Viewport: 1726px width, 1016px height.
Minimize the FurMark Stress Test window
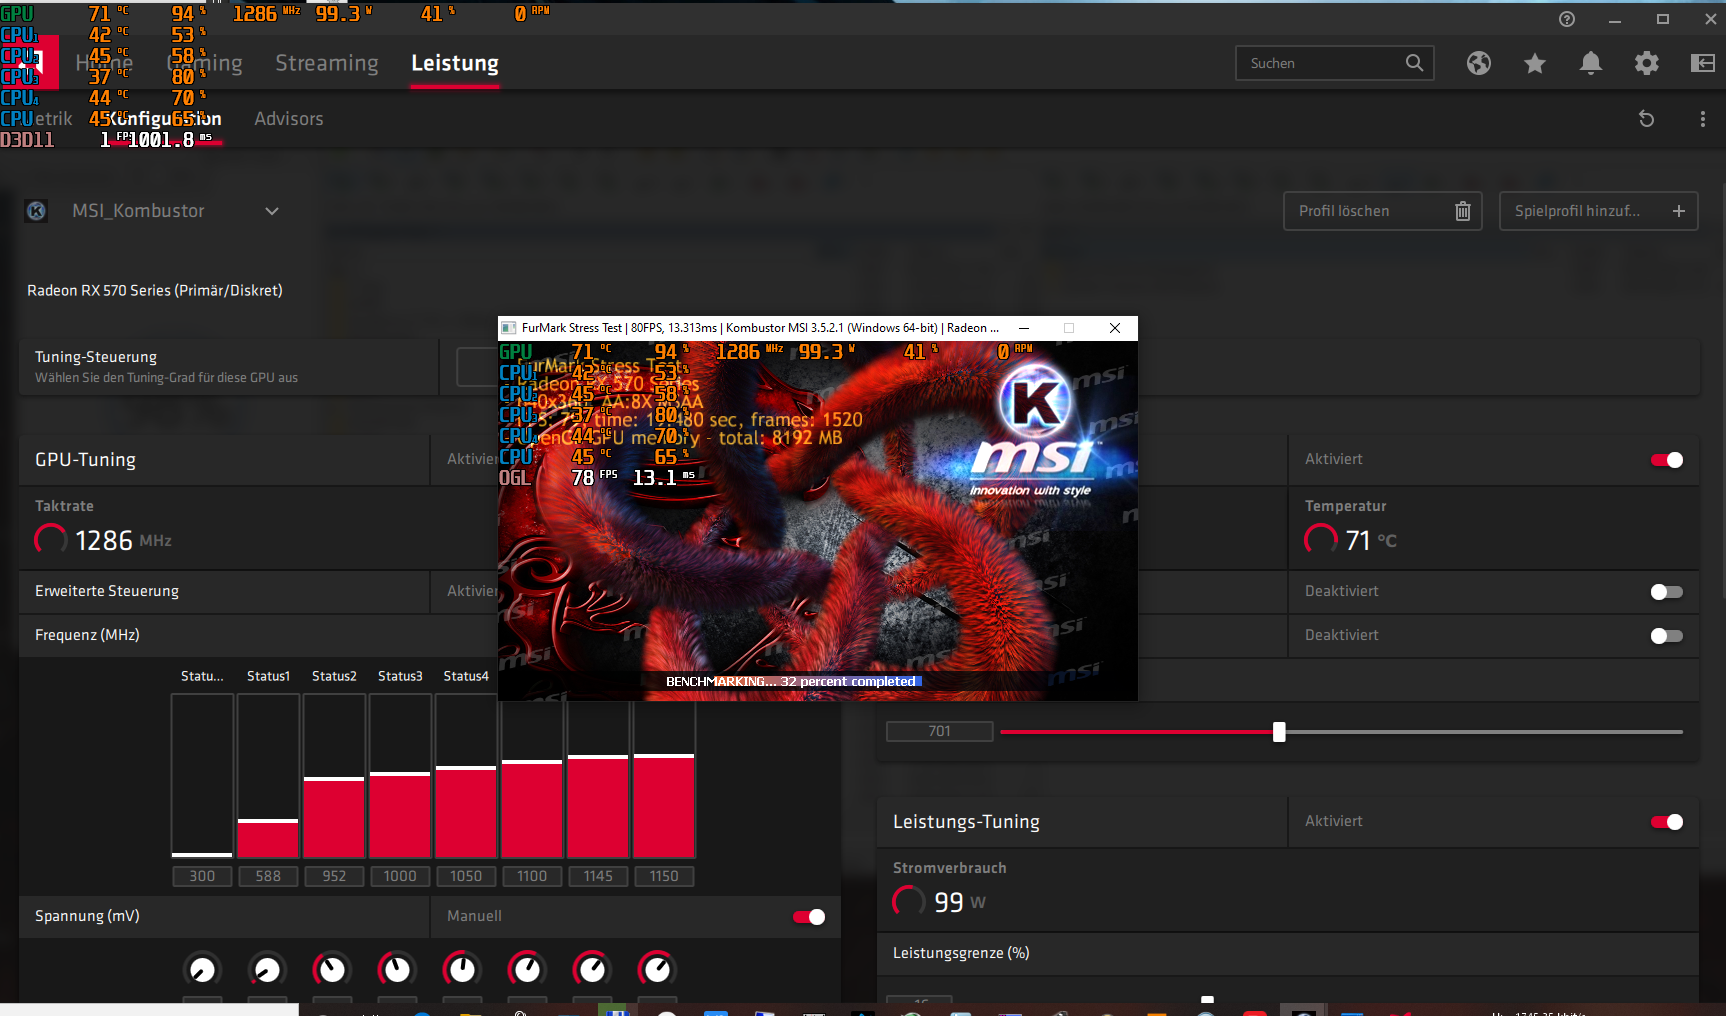click(1024, 328)
